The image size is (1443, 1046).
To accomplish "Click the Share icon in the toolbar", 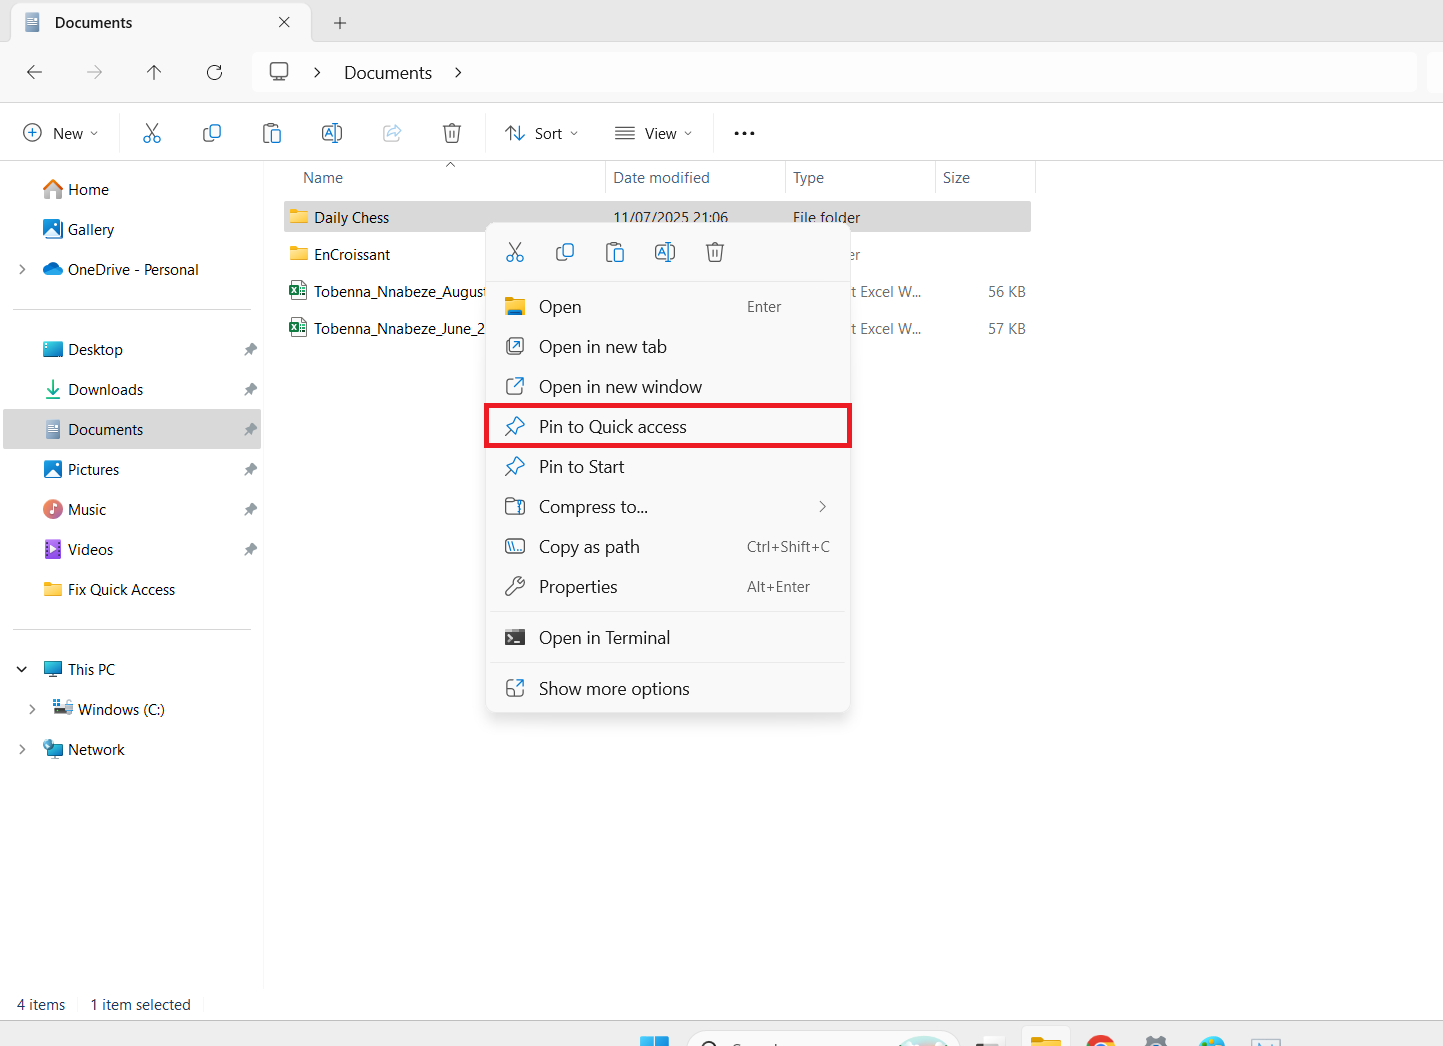I will coord(391,132).
